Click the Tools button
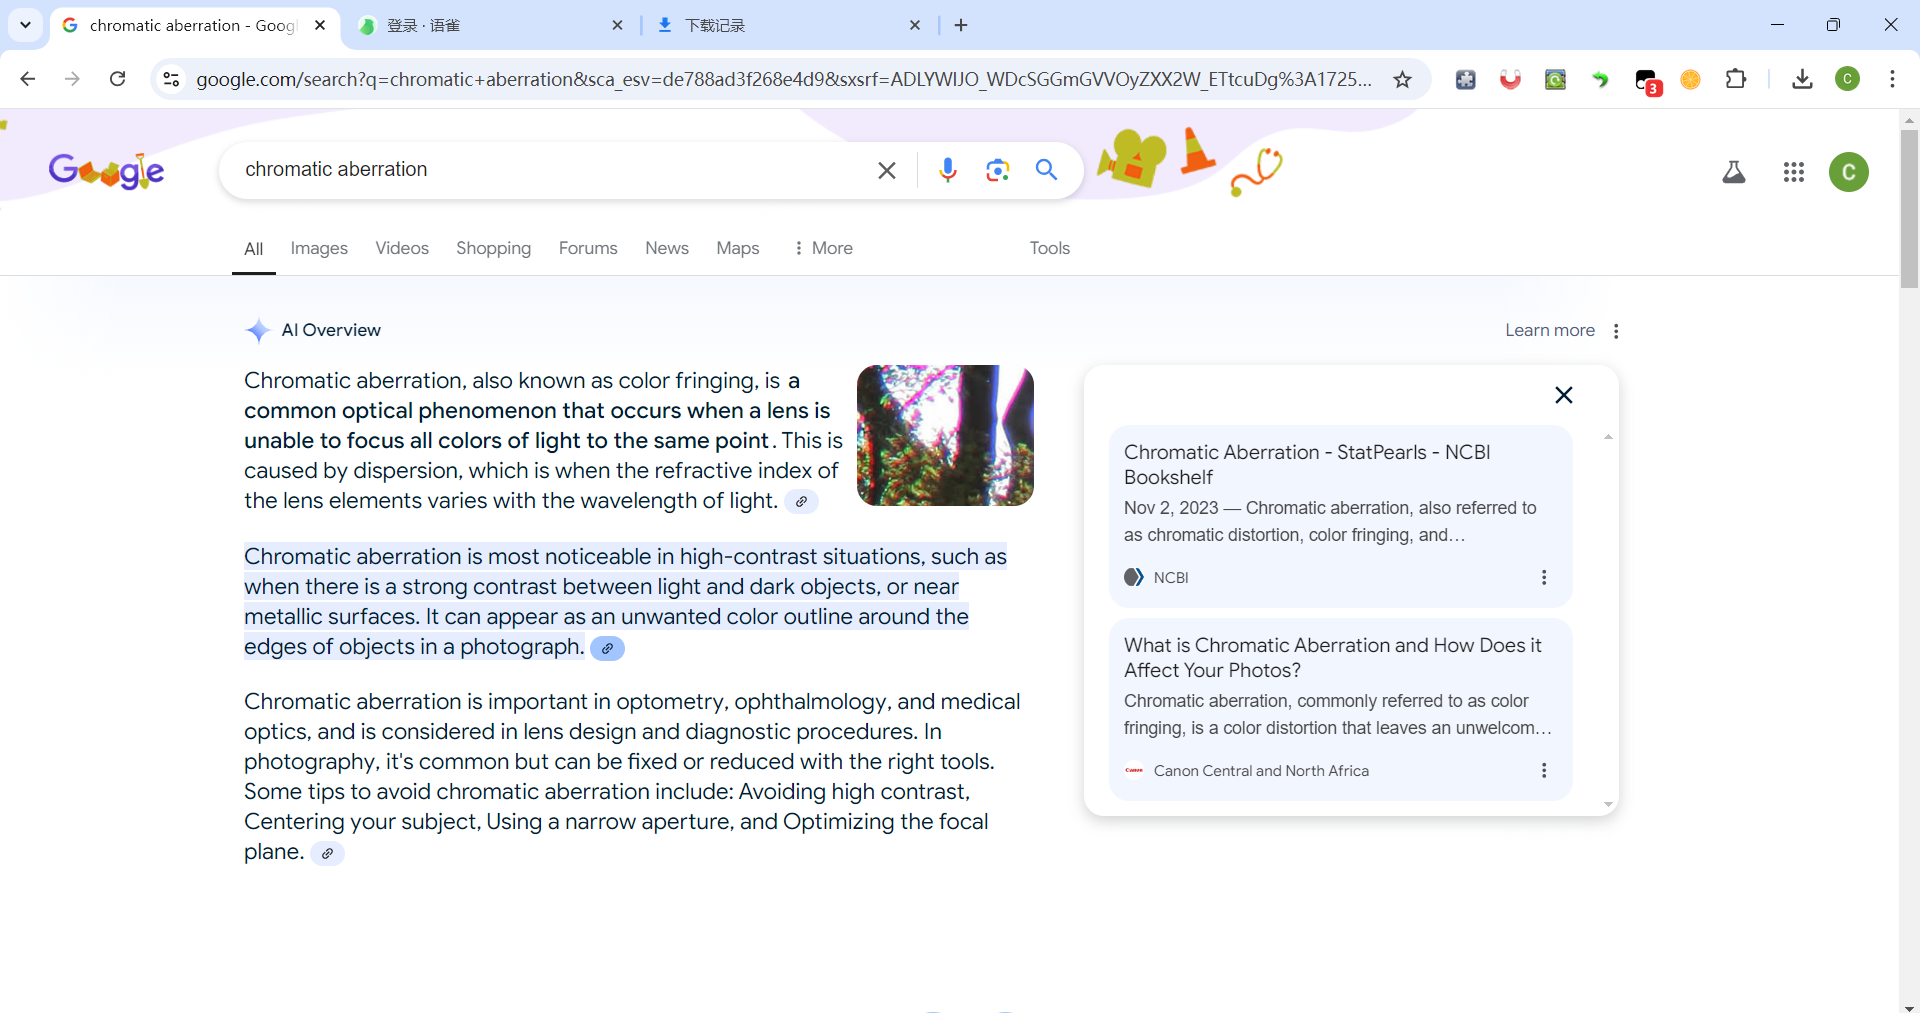The height and width of the screenshot is (1013, 1920). [1050, 248]
